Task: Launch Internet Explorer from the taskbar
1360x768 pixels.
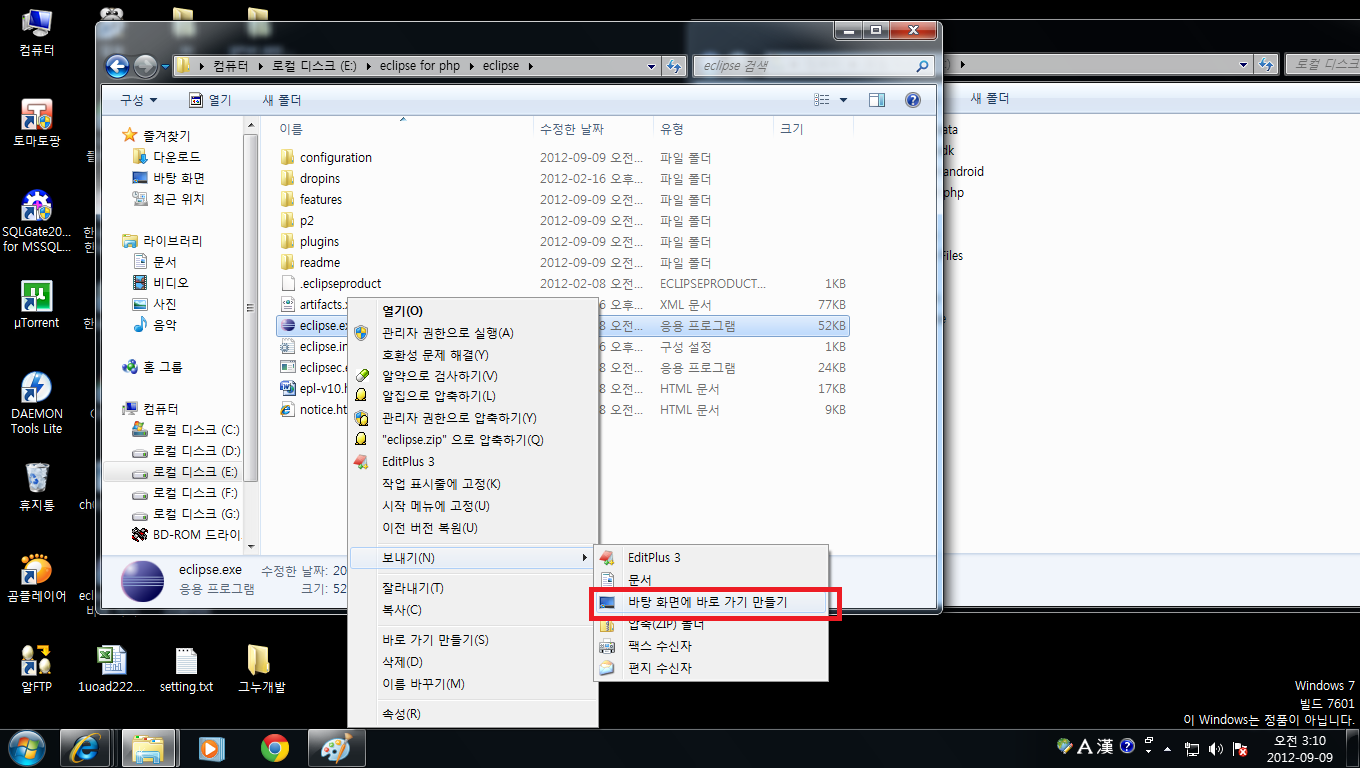Action: click(85, 747)
